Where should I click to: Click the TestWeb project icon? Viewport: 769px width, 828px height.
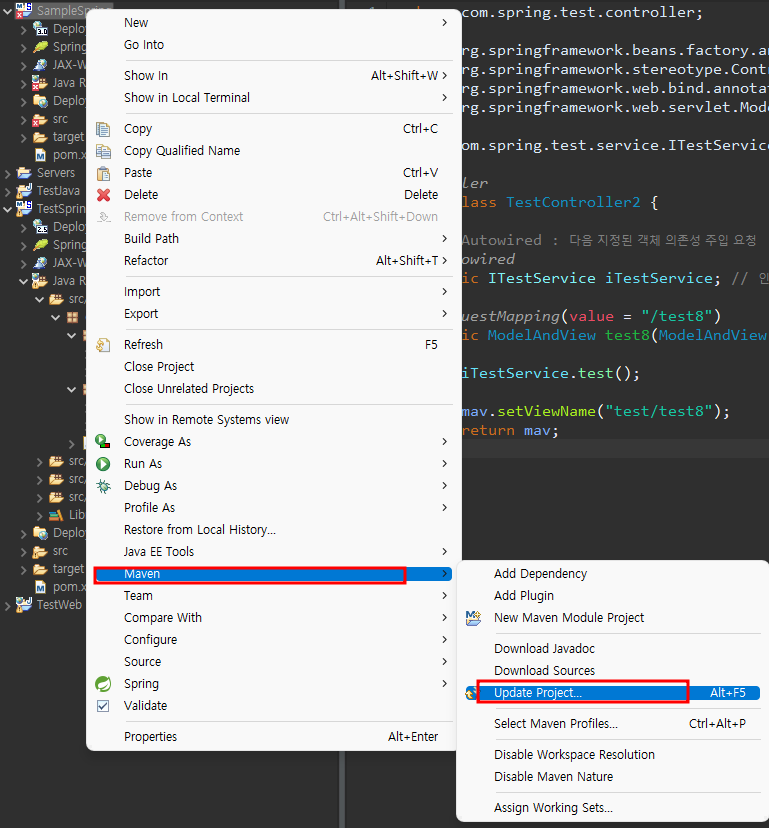pyautogui.click(x=24, y=605)
